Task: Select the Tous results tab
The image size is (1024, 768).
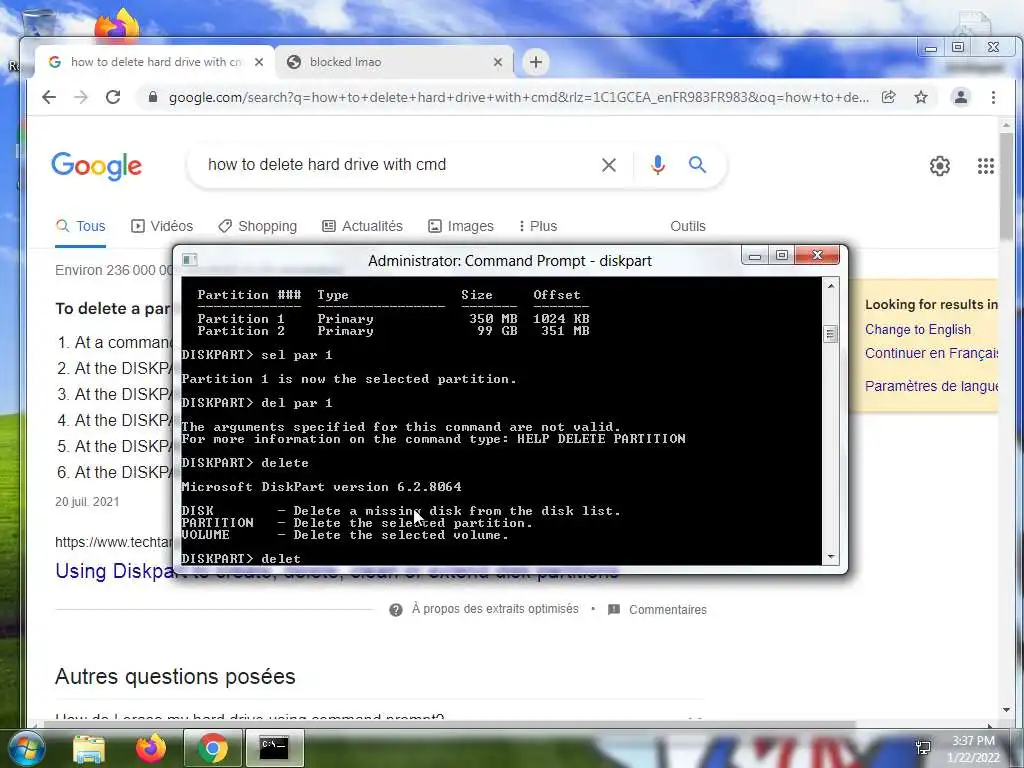Action: point(80,226)
